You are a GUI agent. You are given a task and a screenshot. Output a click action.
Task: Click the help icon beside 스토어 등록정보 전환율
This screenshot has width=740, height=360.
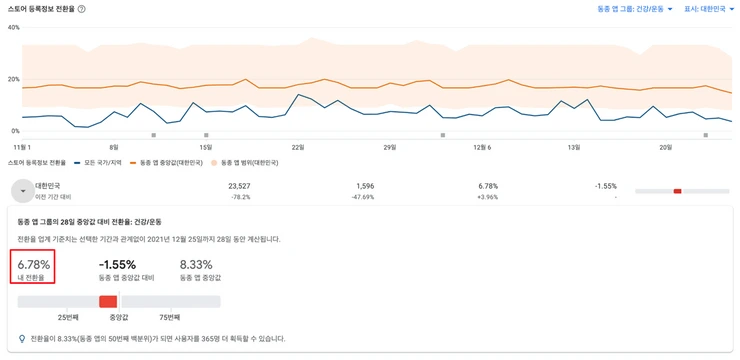pyautogui.click(x=81, y=9)
